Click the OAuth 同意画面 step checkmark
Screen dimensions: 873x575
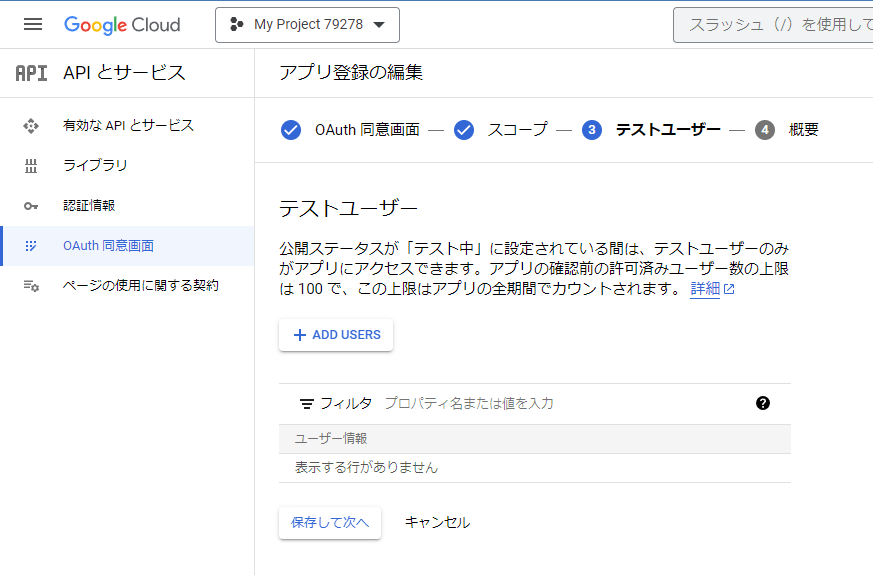291,130
